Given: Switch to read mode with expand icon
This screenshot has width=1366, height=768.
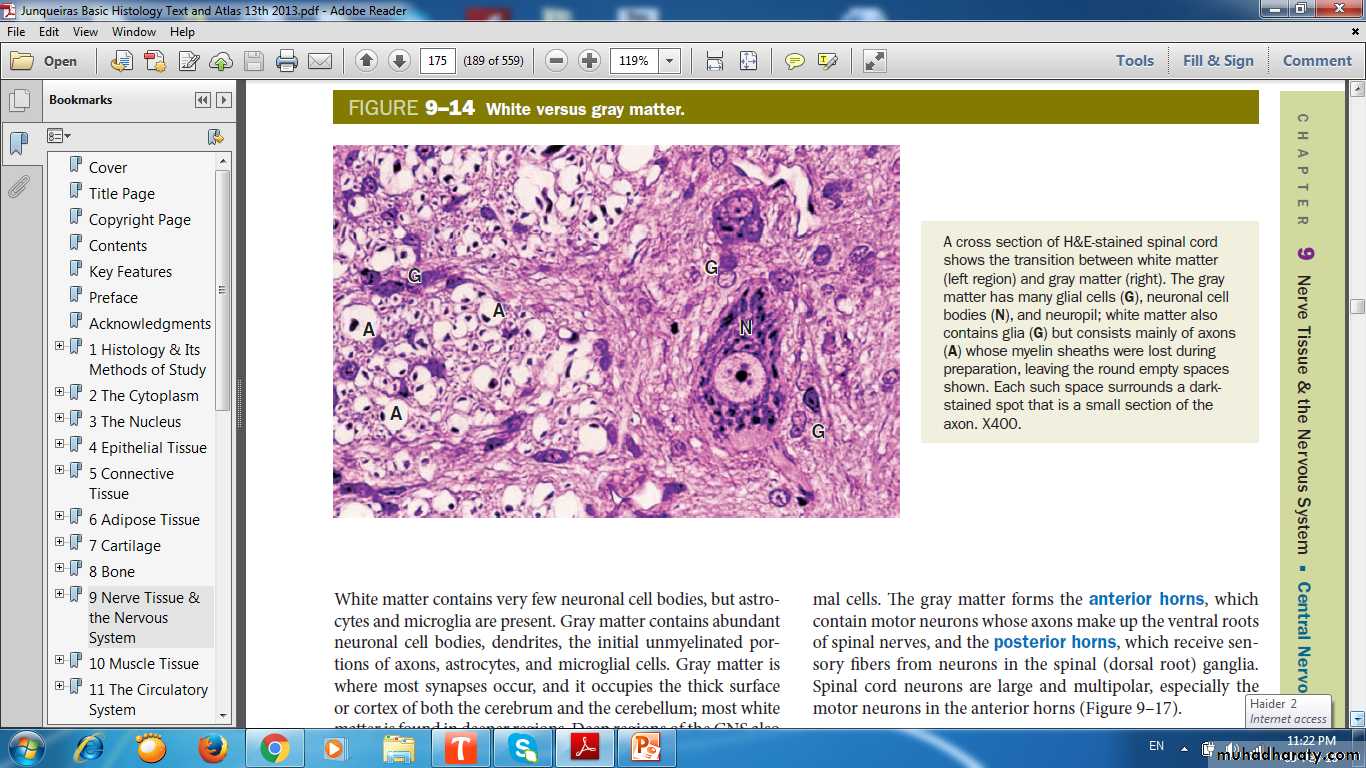Looking at the screenshot, I should pos(874,61).
